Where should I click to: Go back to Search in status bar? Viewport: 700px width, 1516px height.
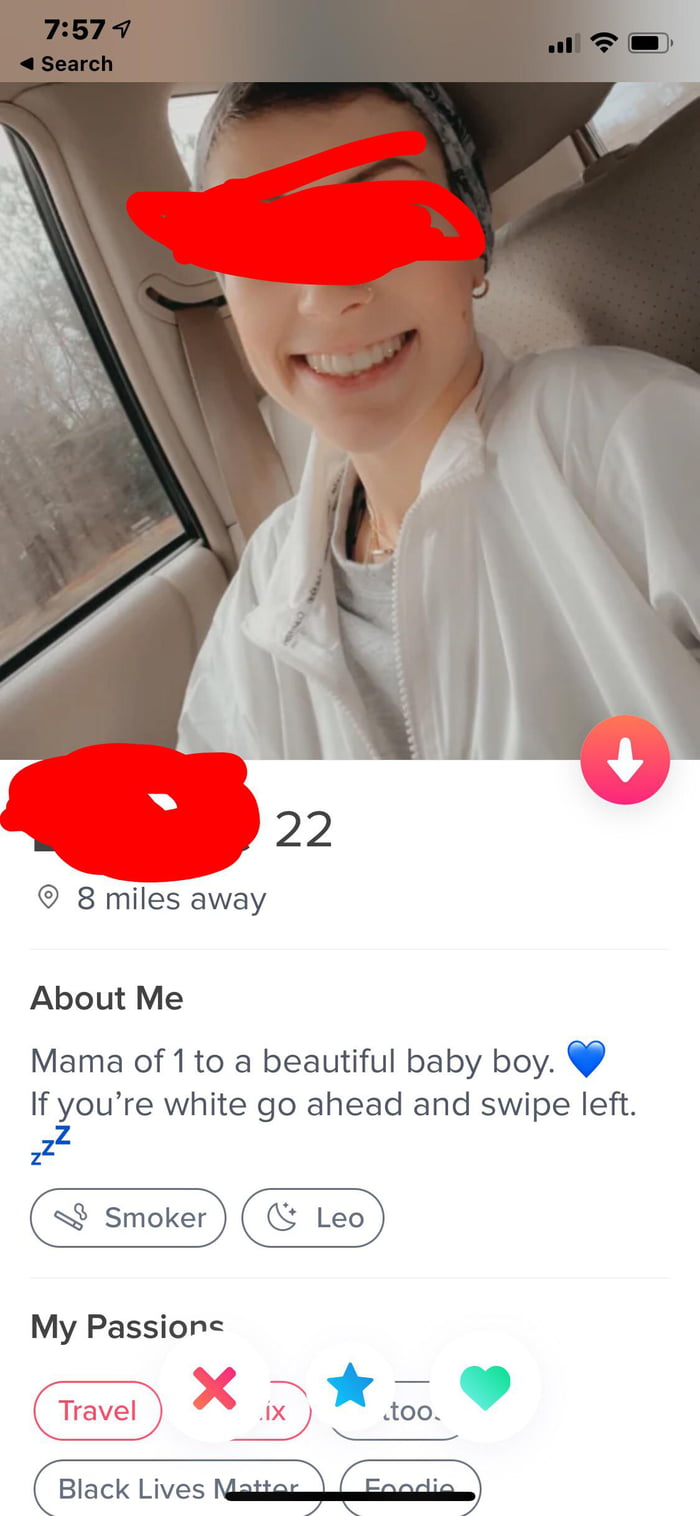66,63
